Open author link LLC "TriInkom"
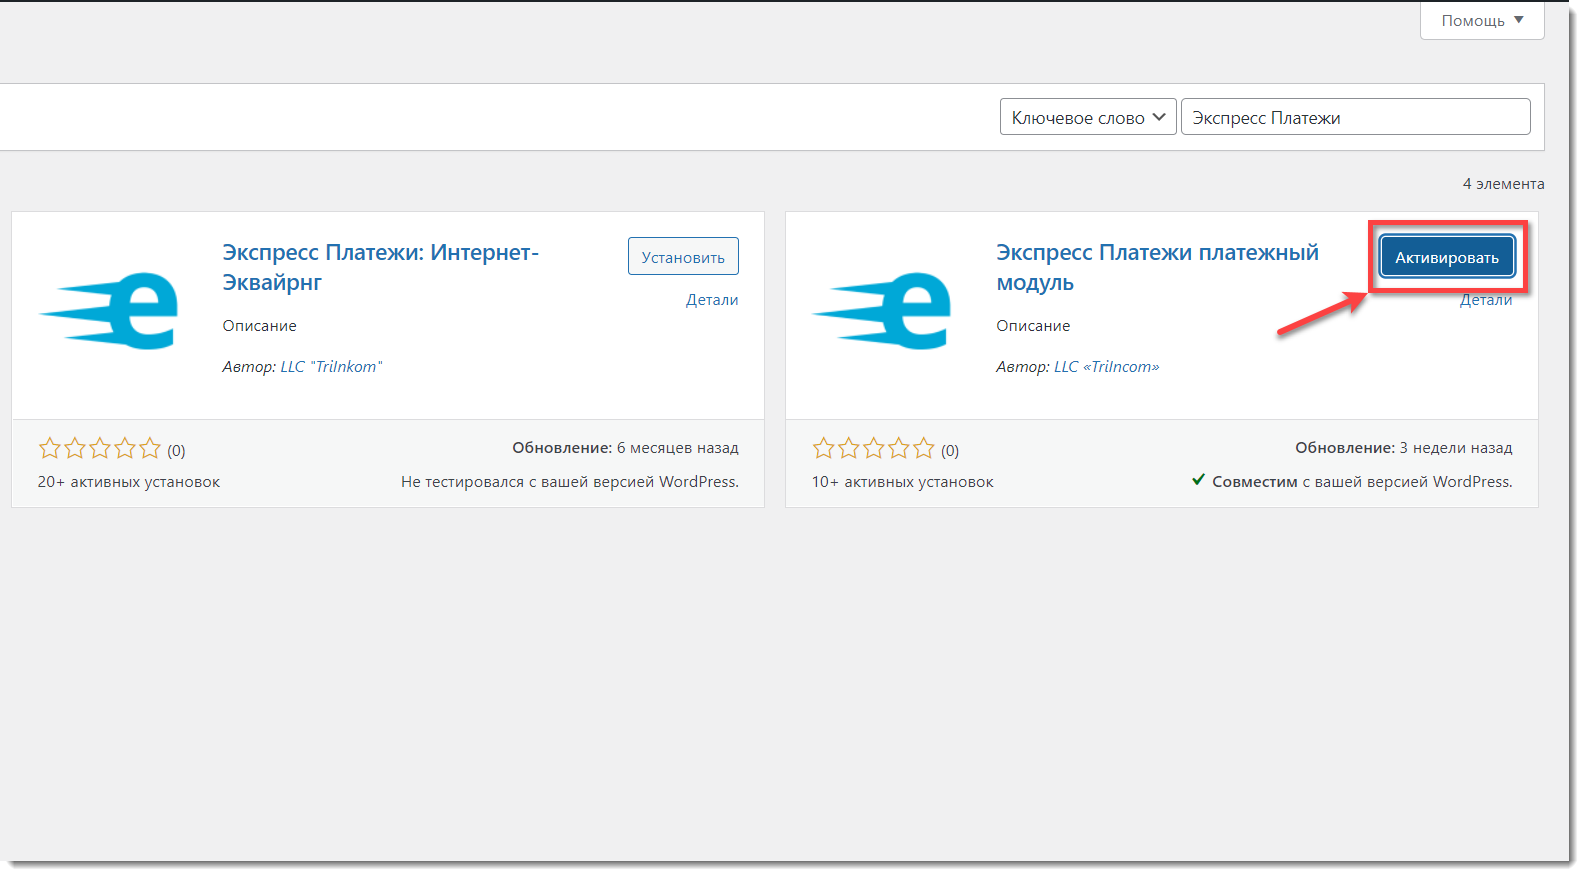Screen dimensions: 1584x876 point(331,367)
